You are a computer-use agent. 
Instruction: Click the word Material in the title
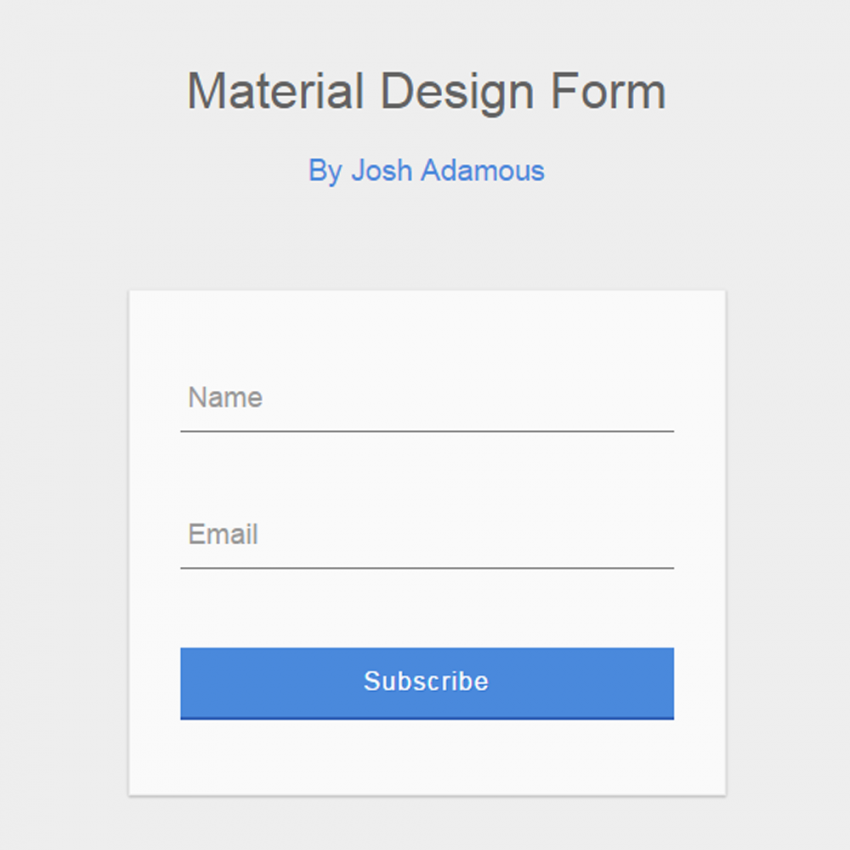pos(275,92)
